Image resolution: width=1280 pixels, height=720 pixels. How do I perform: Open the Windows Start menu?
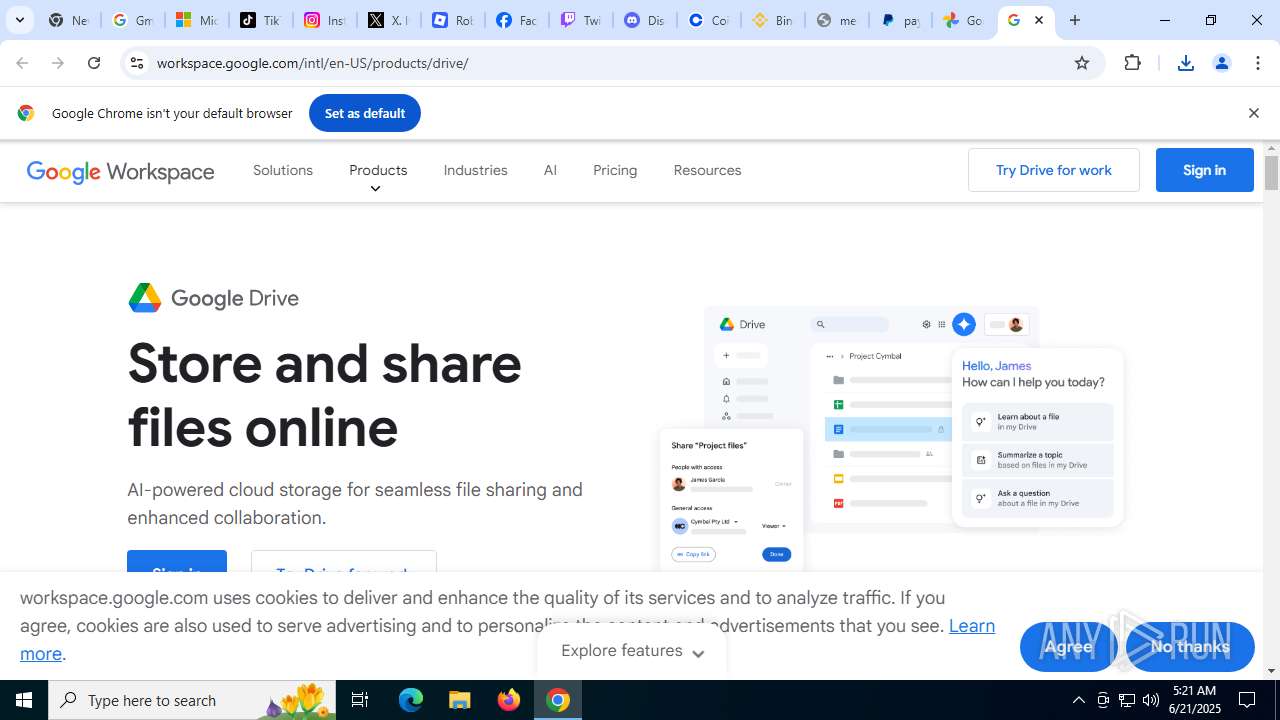pos(24,700)
